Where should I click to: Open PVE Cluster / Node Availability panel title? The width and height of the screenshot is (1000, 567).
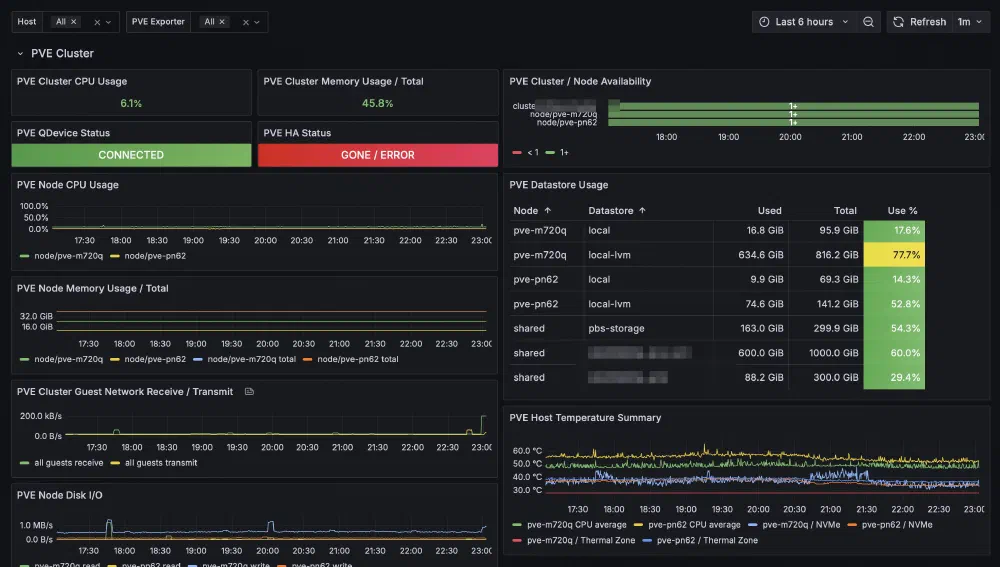point(580,82)
